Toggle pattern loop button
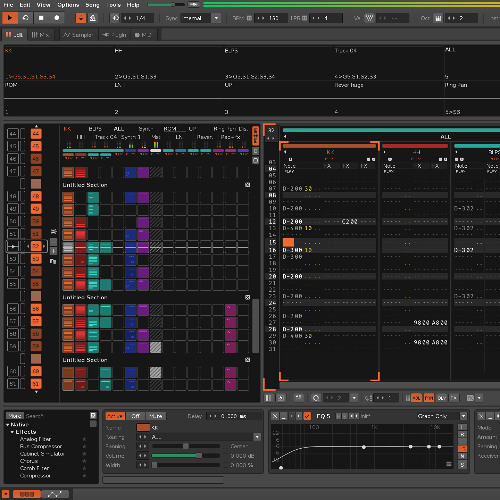Screen dimensions: 500x500 coord(26,18)
